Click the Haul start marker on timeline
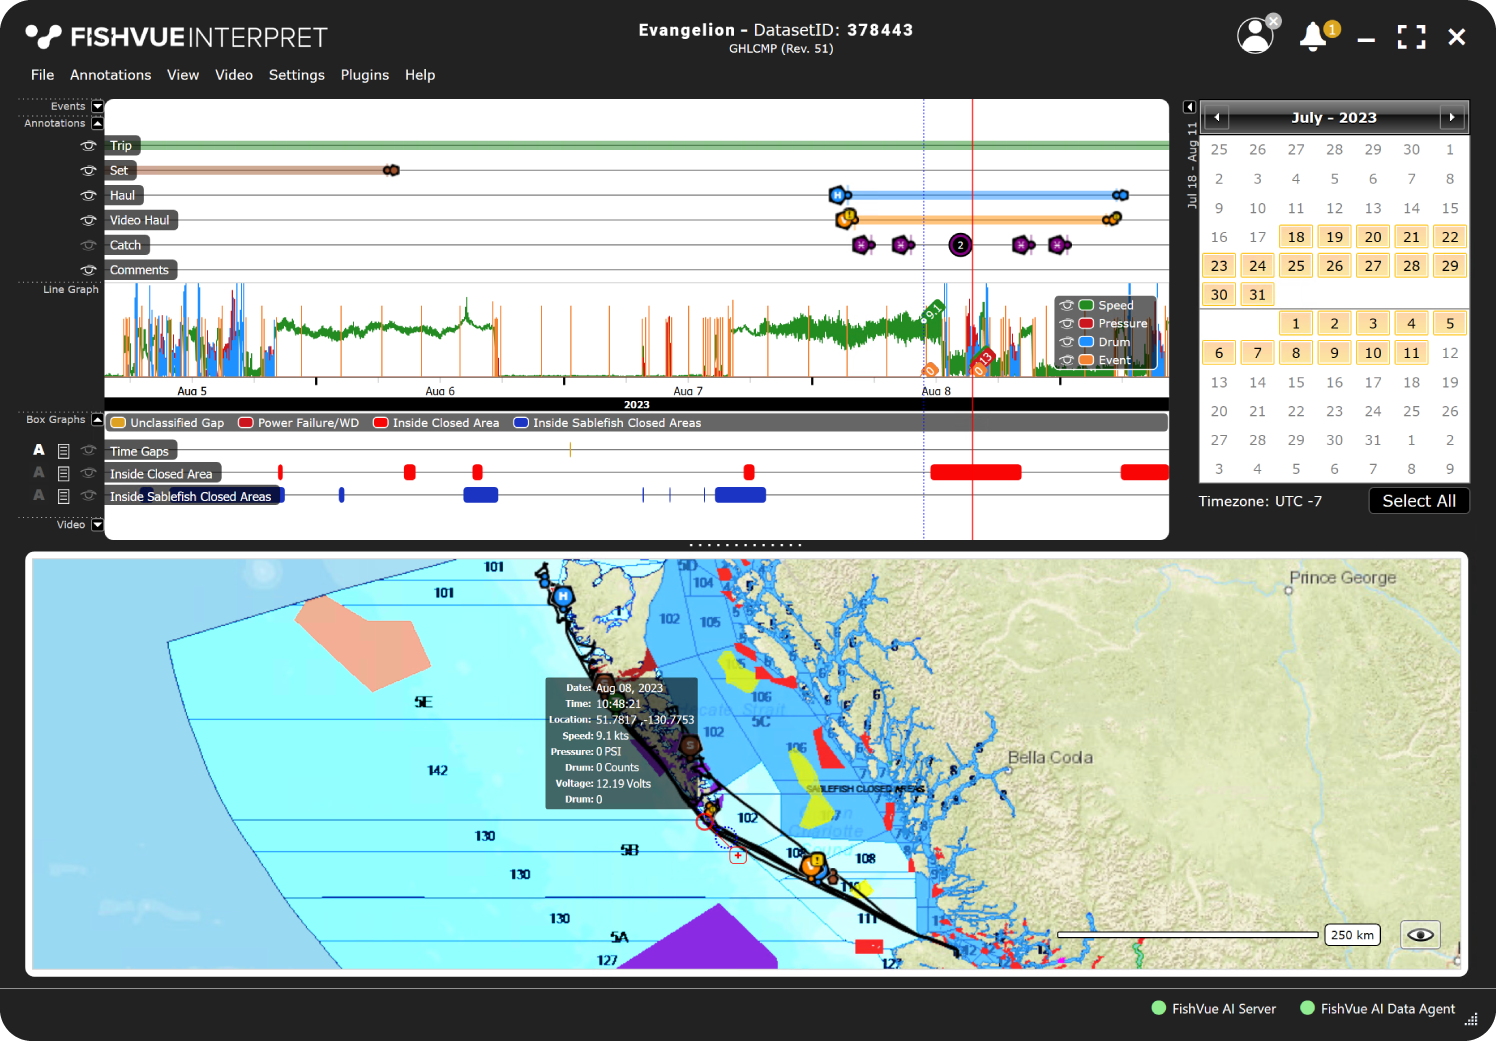The width and height of the screenshot is (1496, 1041). point(838,195)
